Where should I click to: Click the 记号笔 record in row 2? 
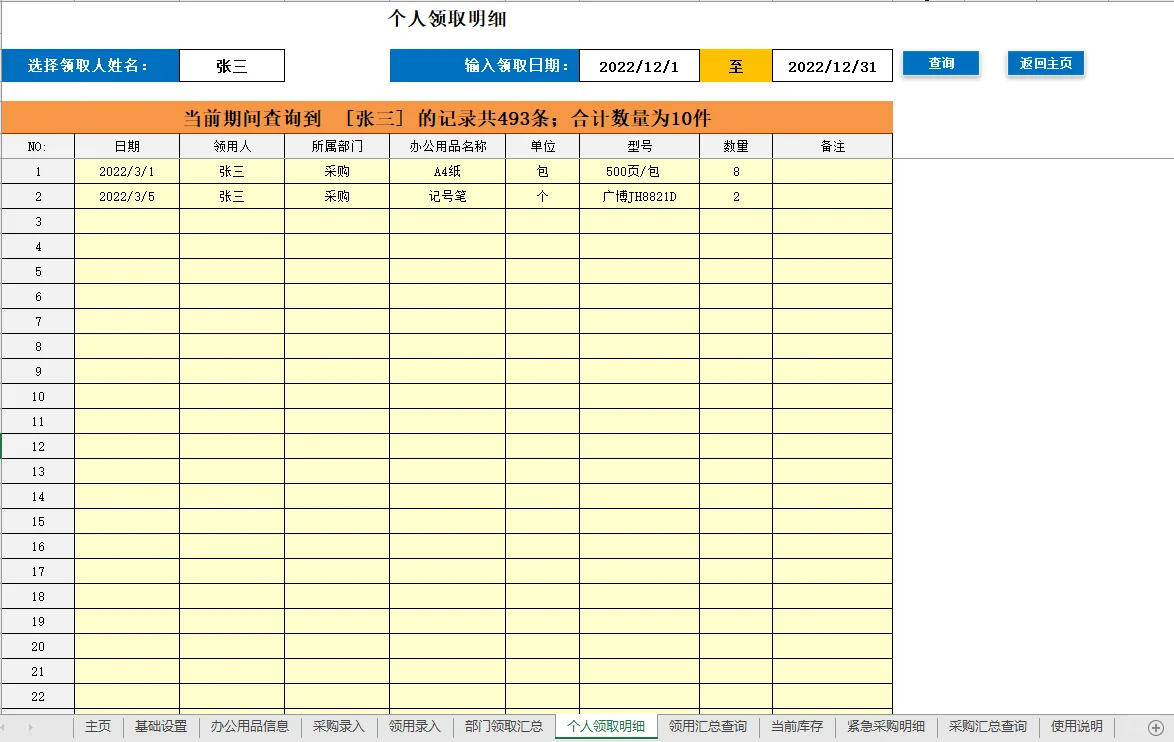tap(446, 196)
